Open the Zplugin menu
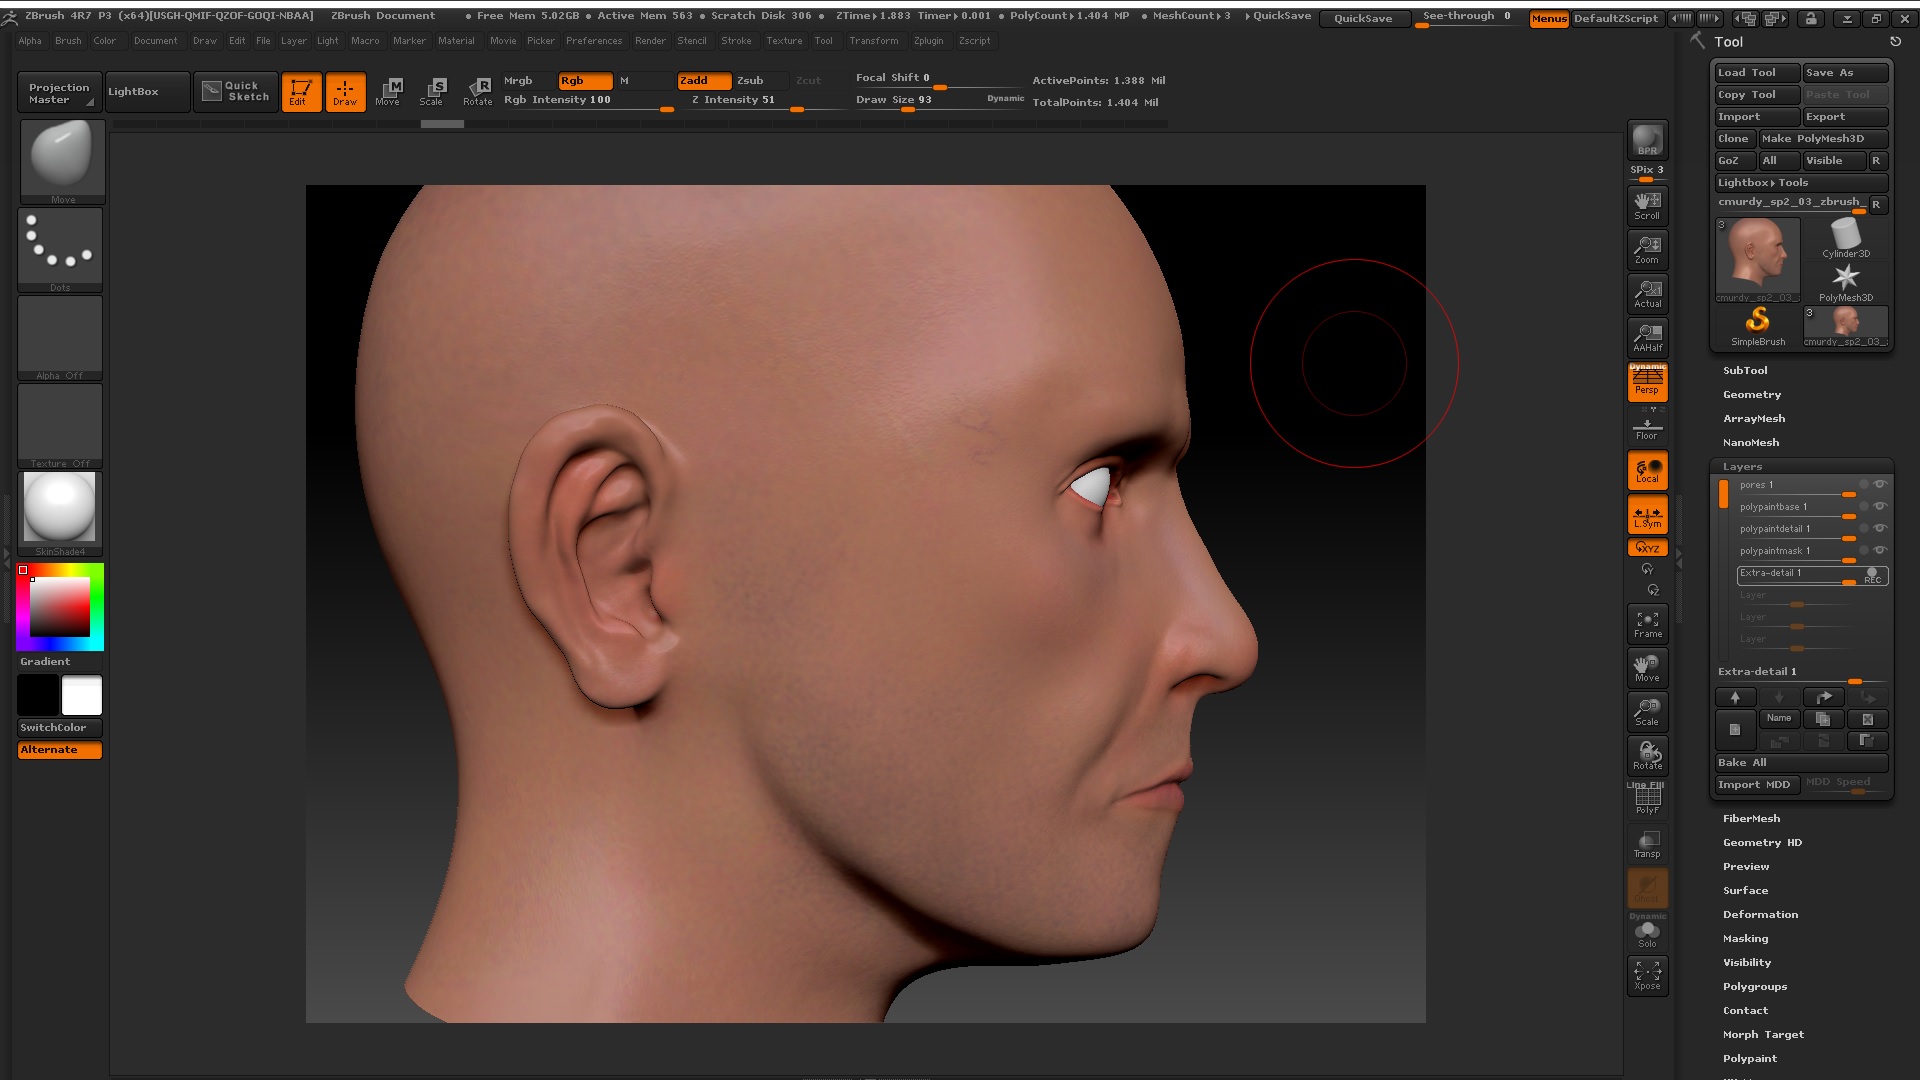This screenshot has height=1080, width=1920. [x=928, y=41]
